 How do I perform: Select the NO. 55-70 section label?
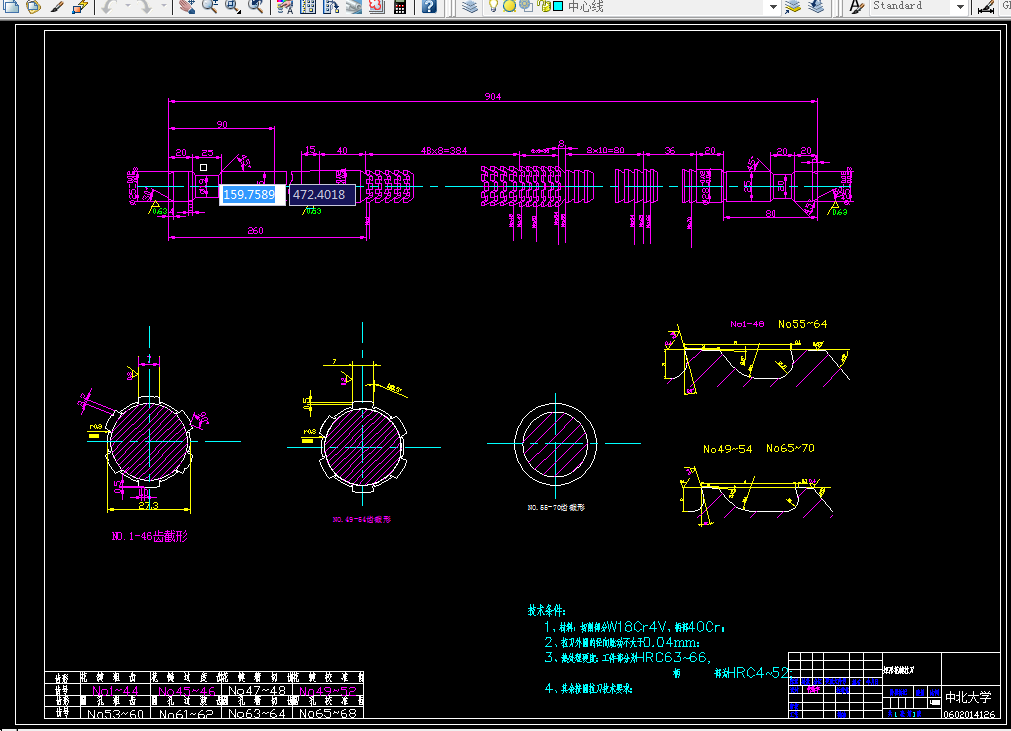[556, 507]
